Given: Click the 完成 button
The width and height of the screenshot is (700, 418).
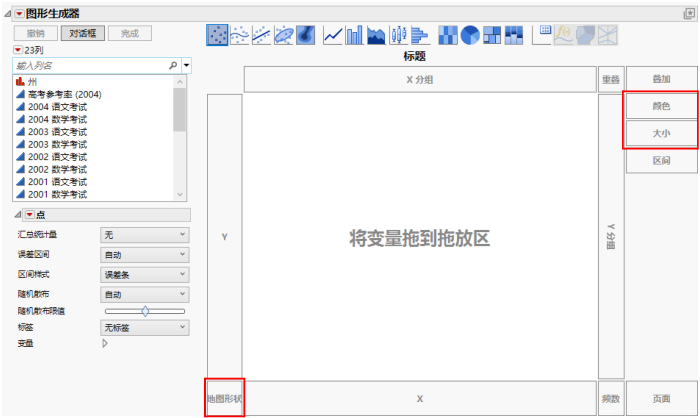Looking at the screenshot, I should [130, 33].
